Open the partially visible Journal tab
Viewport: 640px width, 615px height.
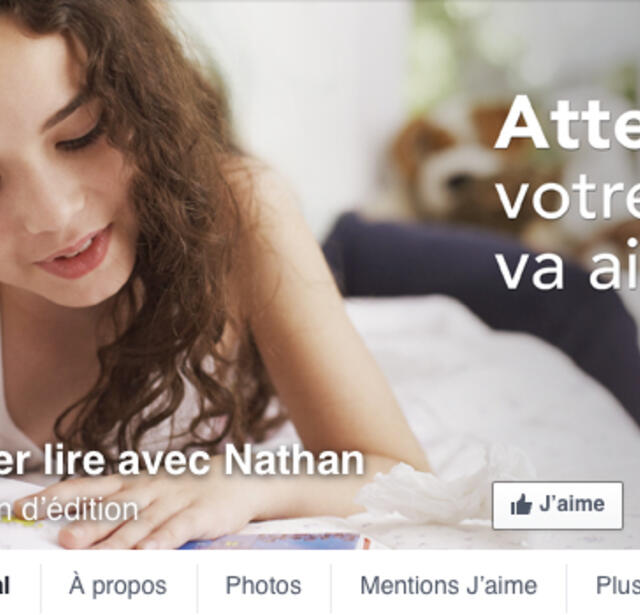tap(5, 586)
